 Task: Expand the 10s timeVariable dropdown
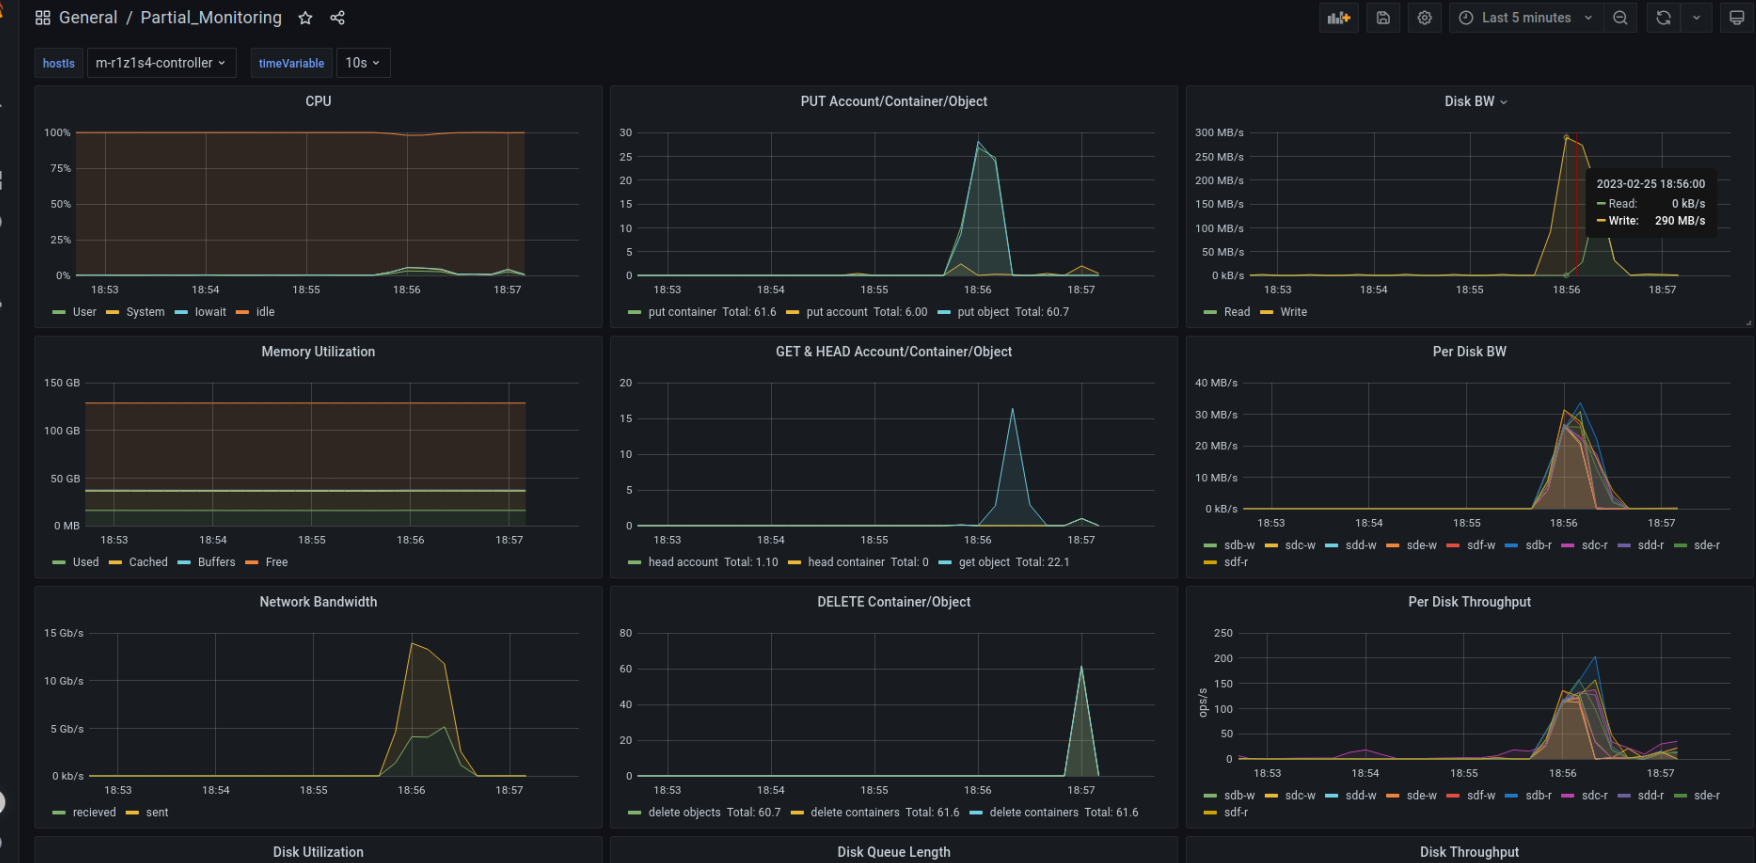(x=363, y=63)
